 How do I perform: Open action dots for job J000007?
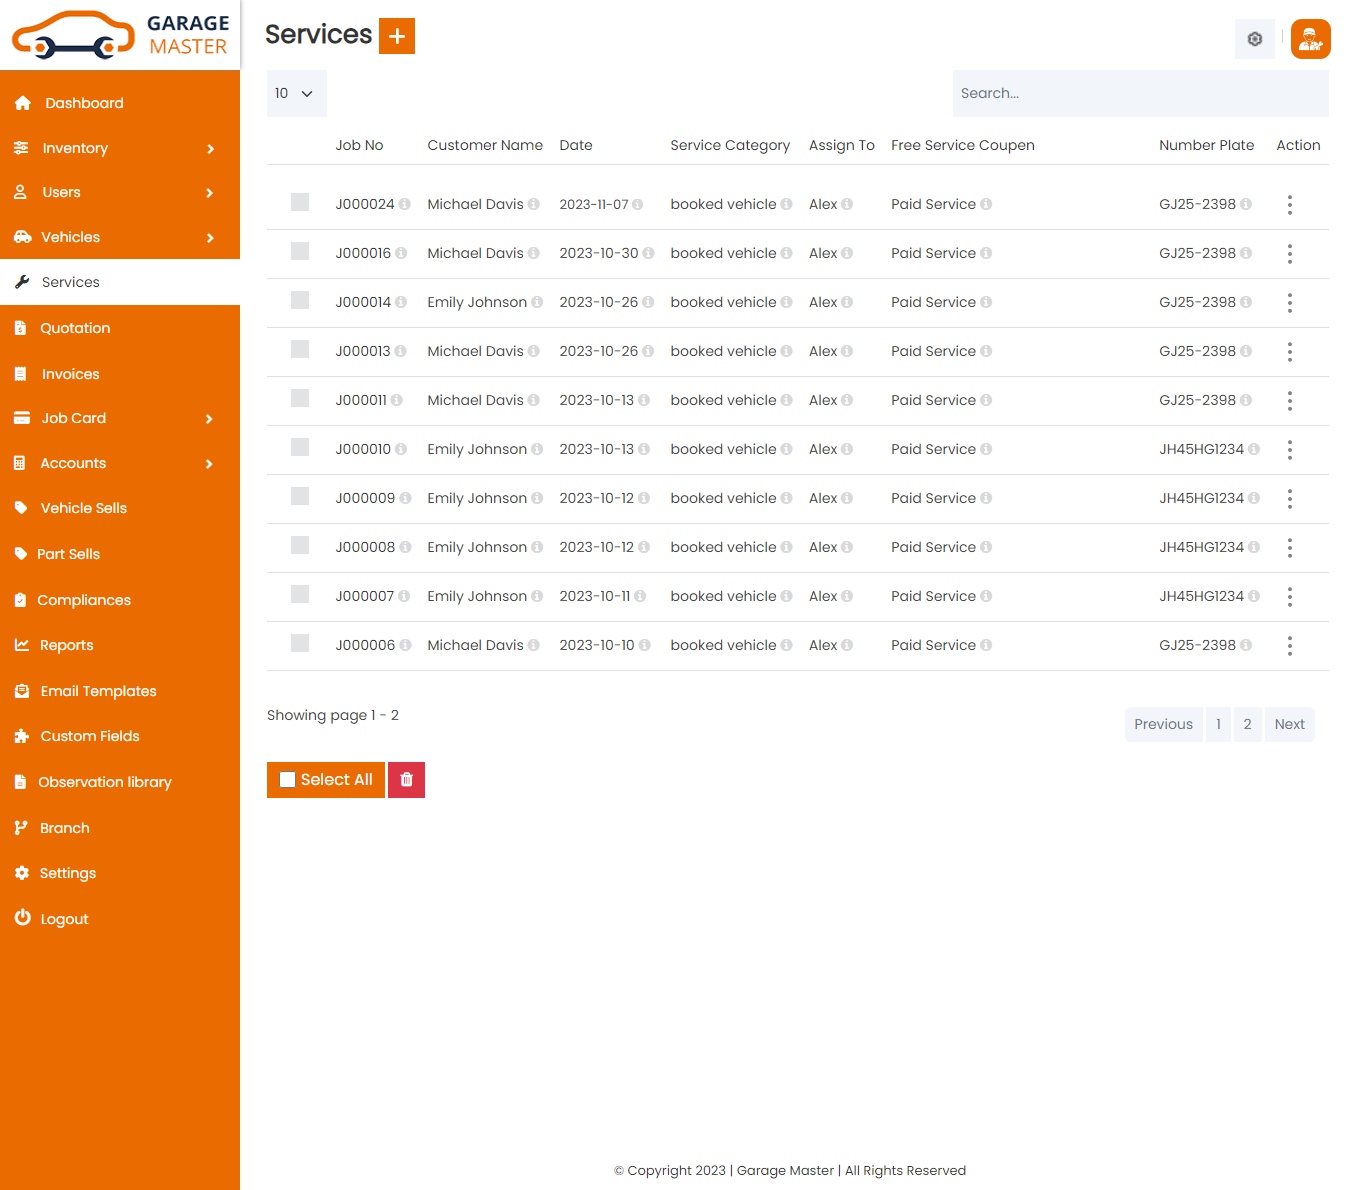coord(1290,597)
